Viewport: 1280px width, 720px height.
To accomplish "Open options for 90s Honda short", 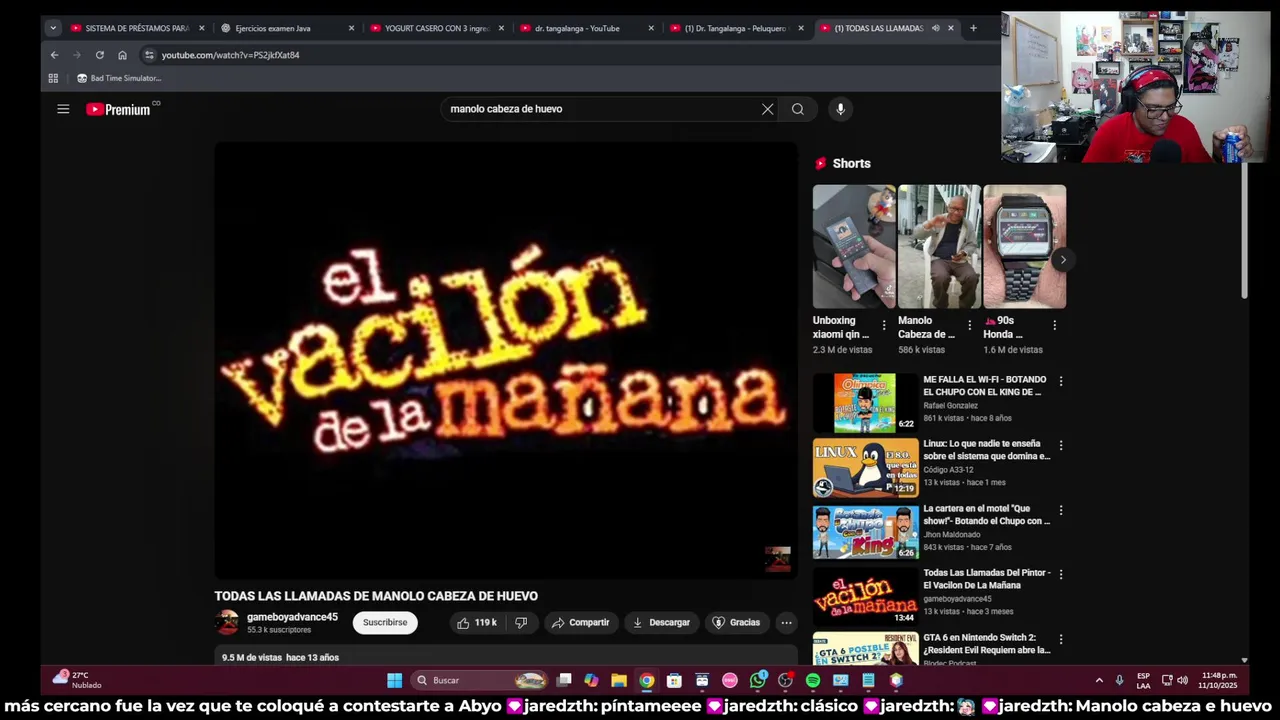I will click(x=1054, y=325).
